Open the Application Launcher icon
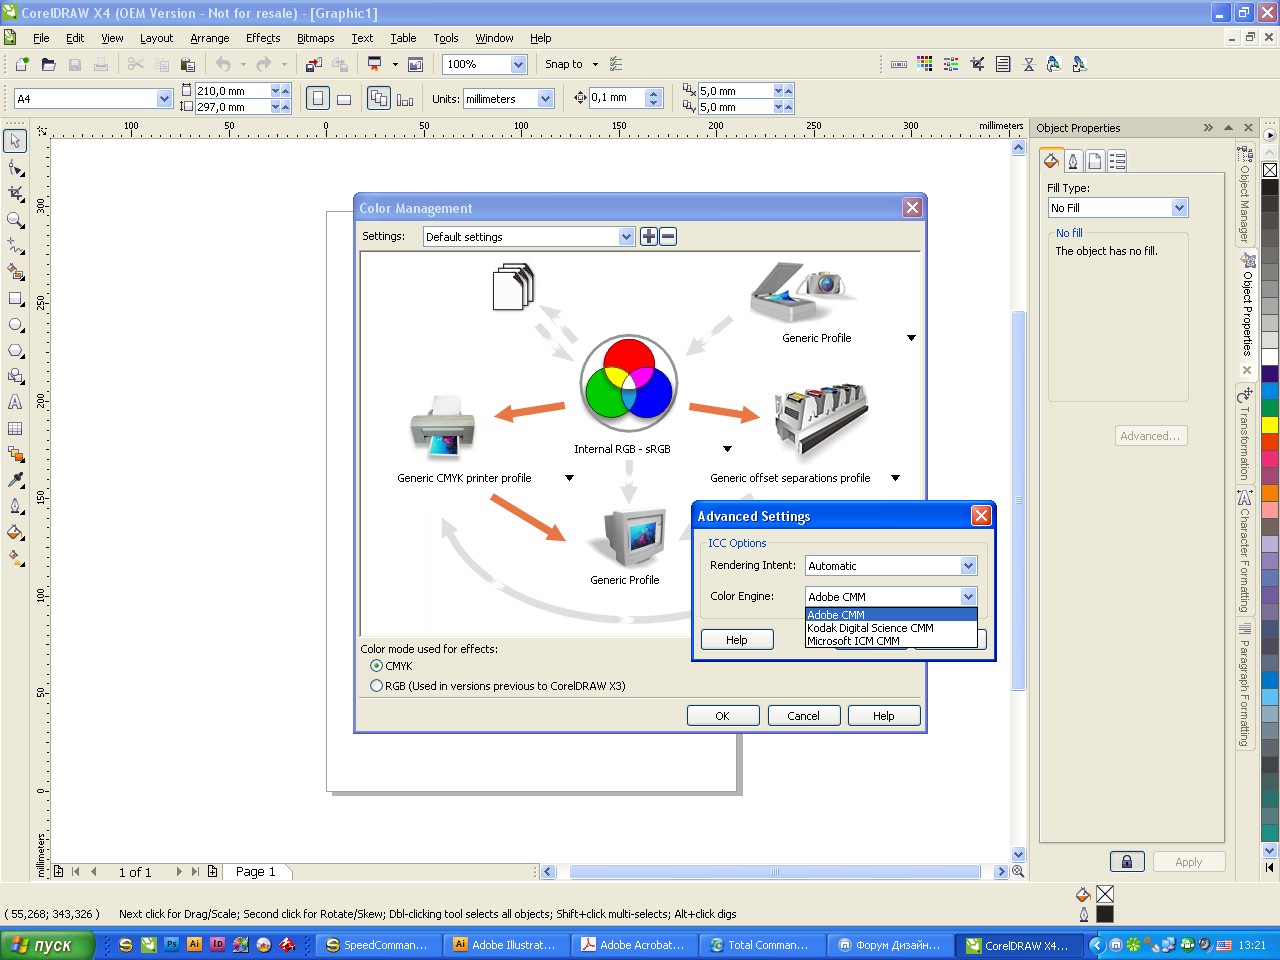Image resolution: width=1280 pixels, height=960 pixels. [x=375, y=64]
